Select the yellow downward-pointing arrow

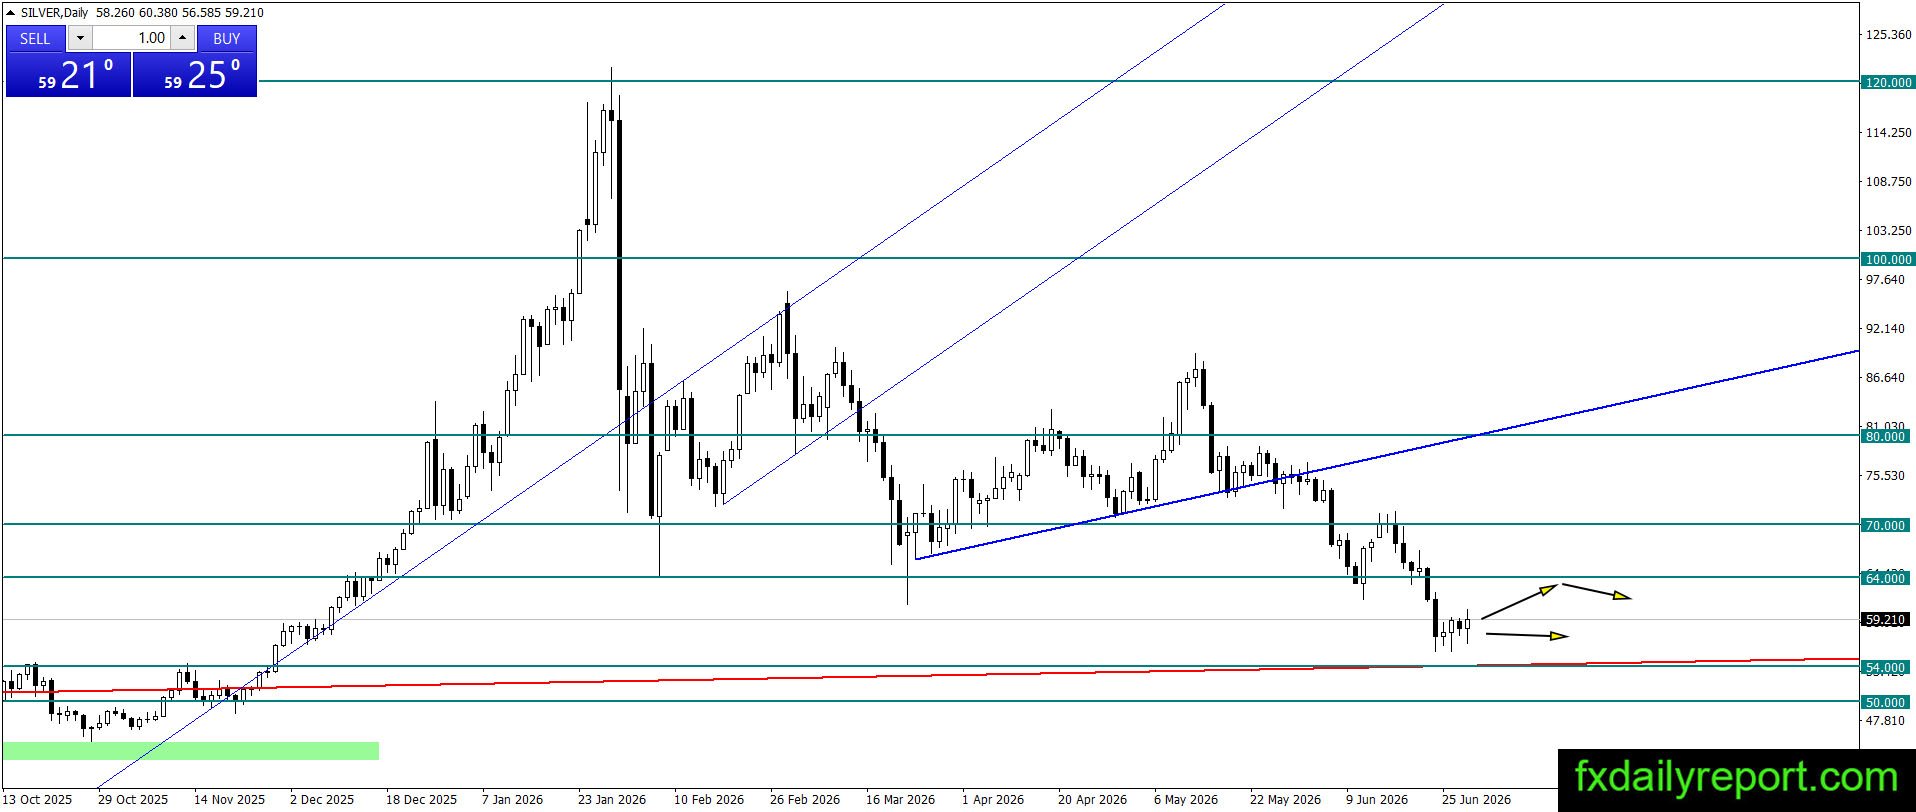click(x=1597, y=591)
